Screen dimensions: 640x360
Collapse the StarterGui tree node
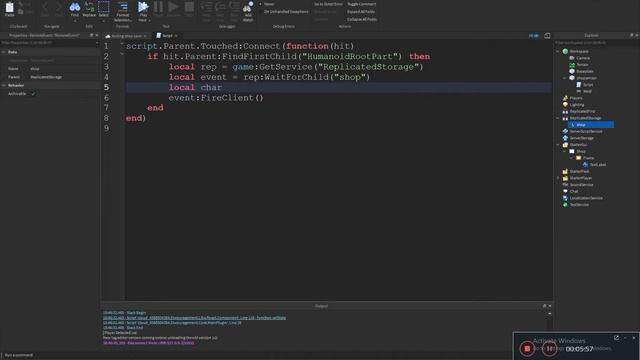(x=558, y=144)
